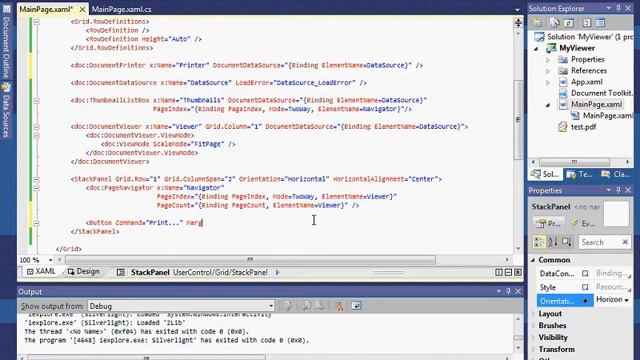640x360 pixels.
Task: Select App.xaml in Solution Explorer
Action: point(587,82)
